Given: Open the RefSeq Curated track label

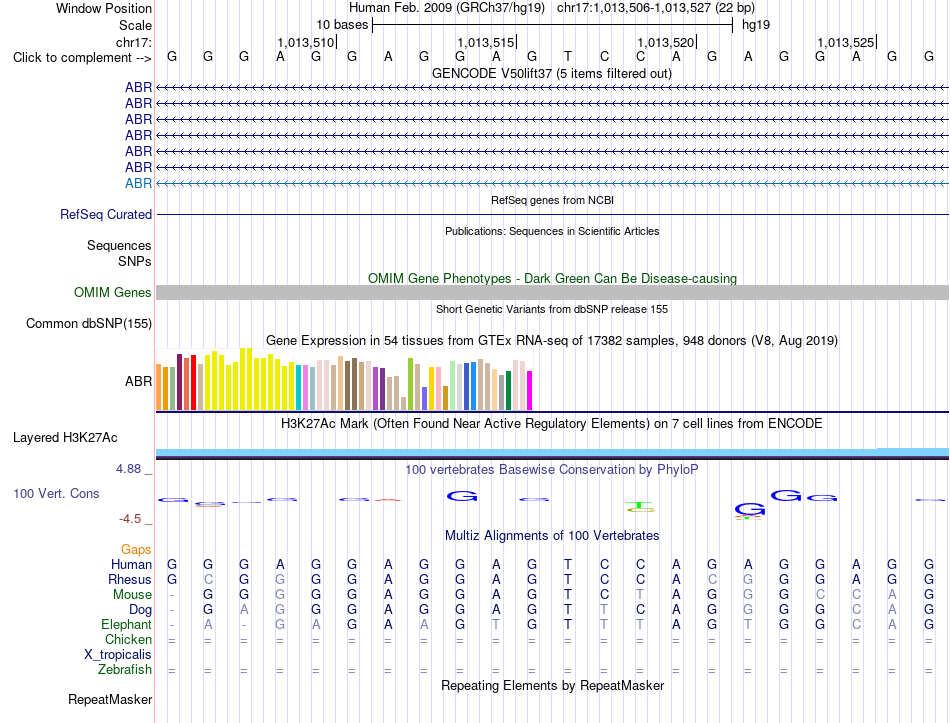Looking at the screenshot, I should tap(106, 215).
